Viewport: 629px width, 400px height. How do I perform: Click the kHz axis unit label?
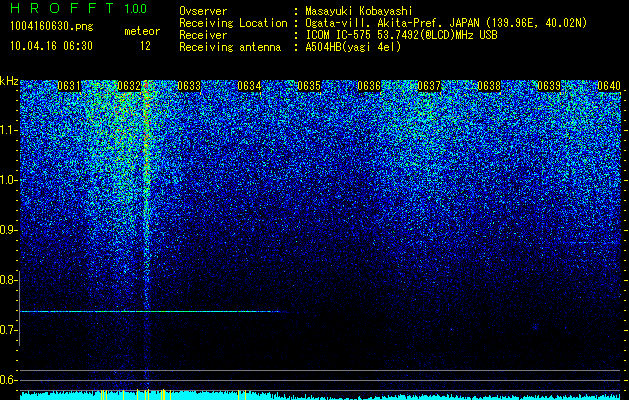pos(9,81)
